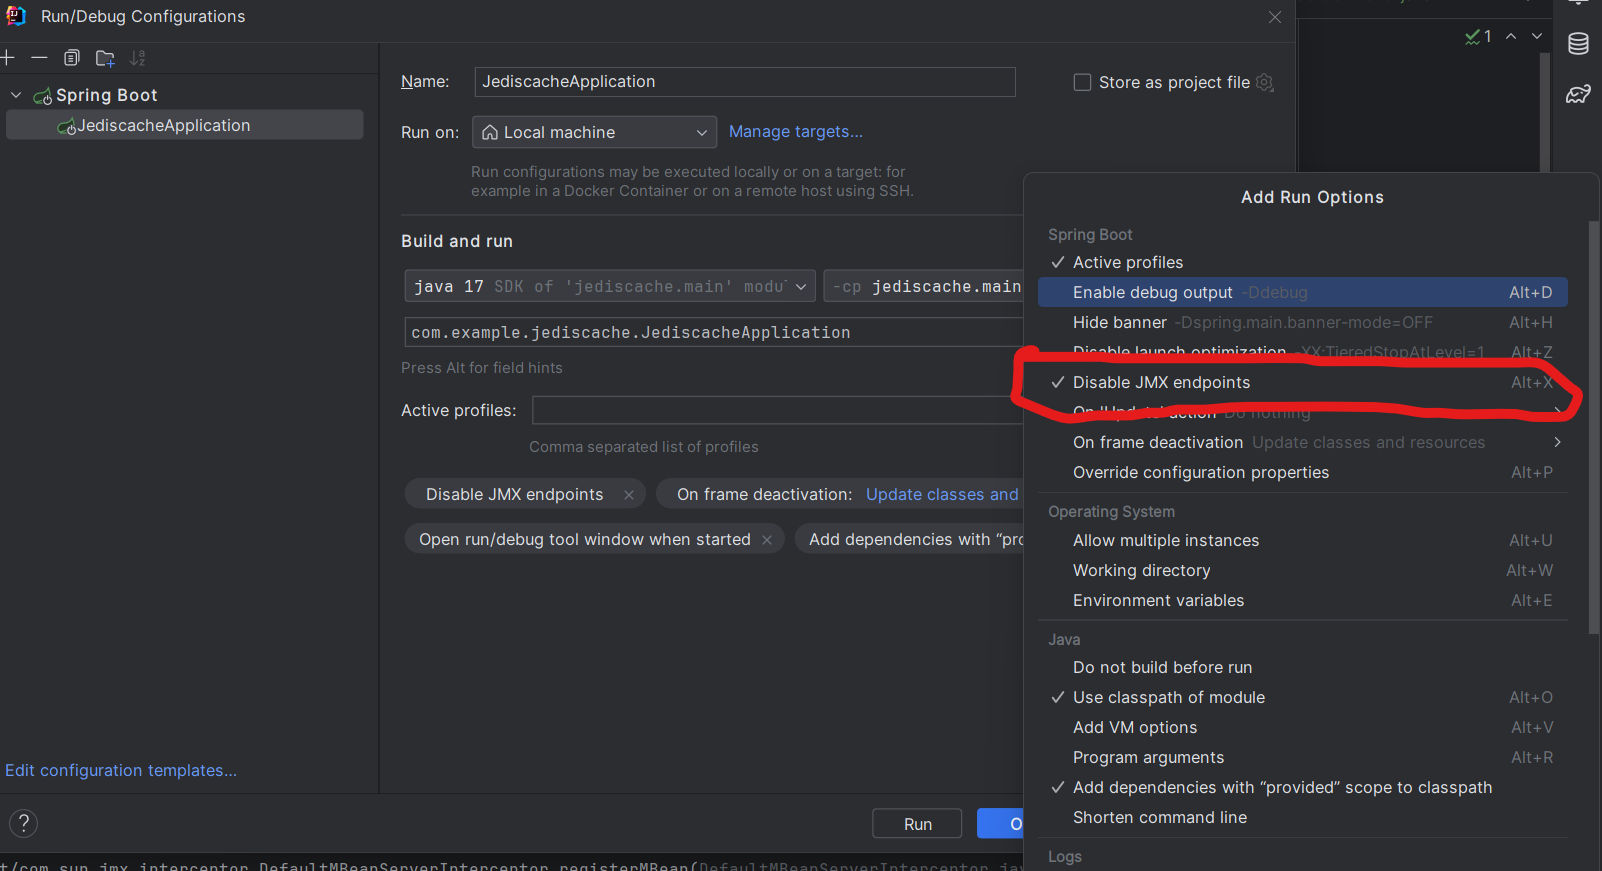Select Enable debug output option
Screen dimensions: 1602x871
[1302, 292]
